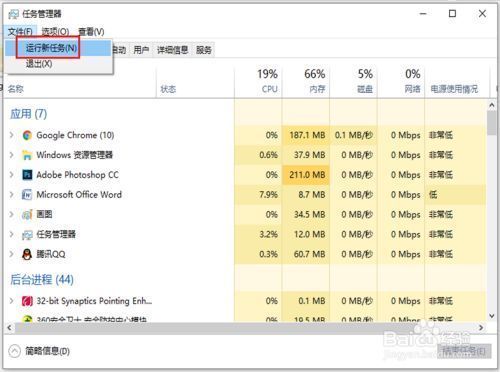The height and width of the screenshot is (372, 500).
Task: Click the vertical scrollbar down arrow
Action: pyautogui.click(x=492, y=315)
